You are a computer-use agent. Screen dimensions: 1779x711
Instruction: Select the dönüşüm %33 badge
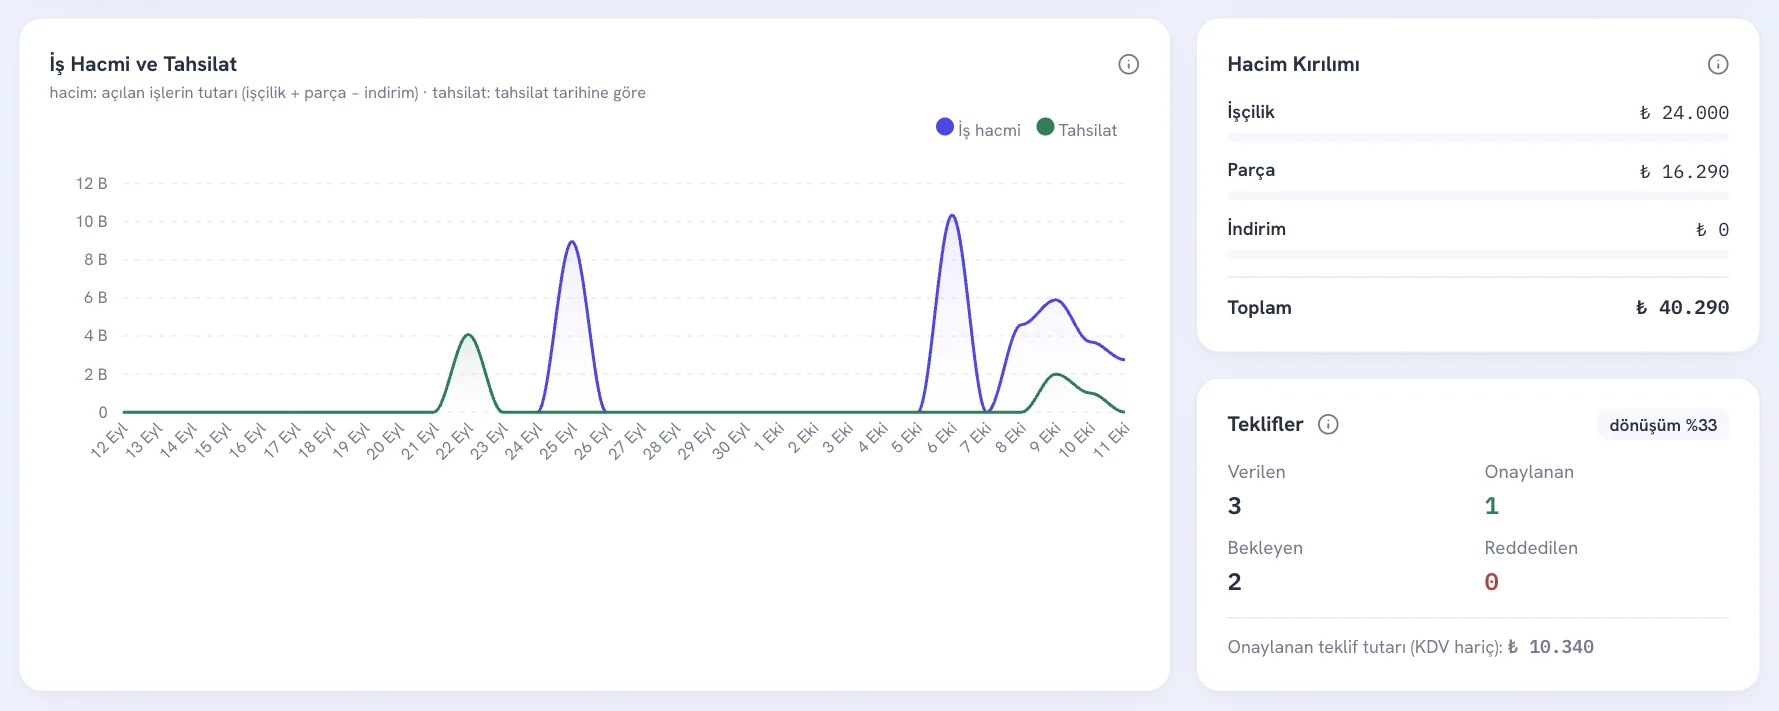coord(1663,425)
